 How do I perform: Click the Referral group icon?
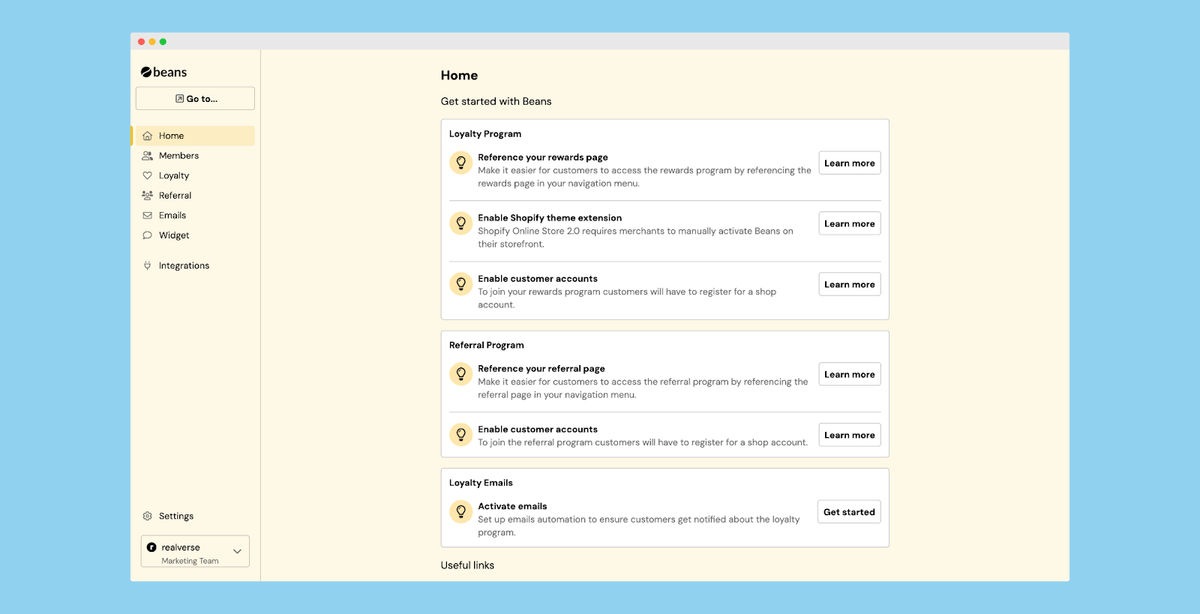pyautogui.click(x=147, y=196)
